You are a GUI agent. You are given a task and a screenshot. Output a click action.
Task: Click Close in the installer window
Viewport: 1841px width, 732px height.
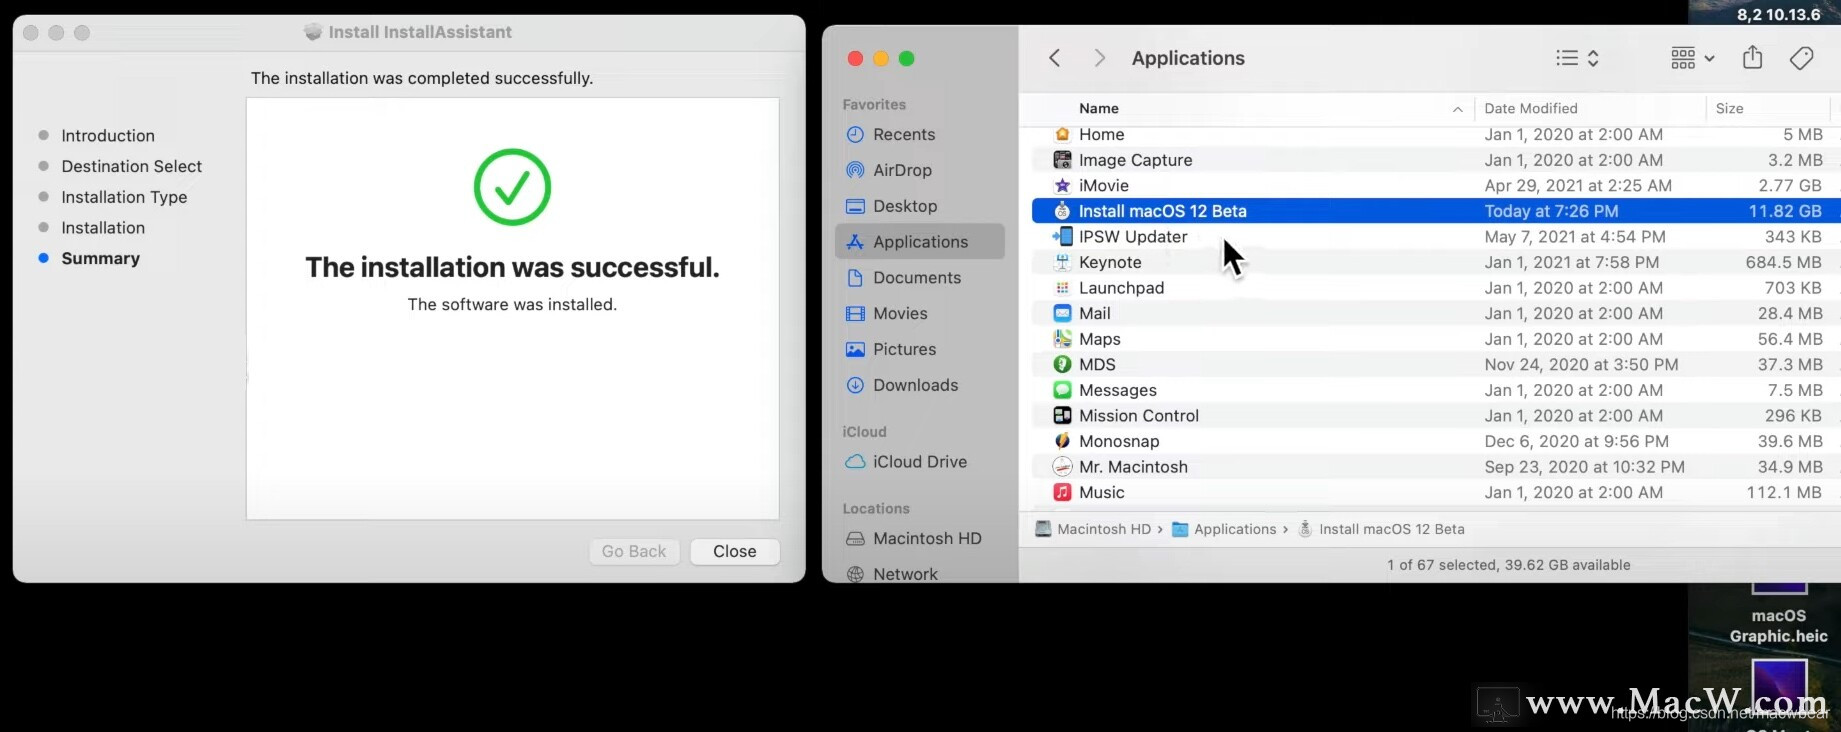pyautogui.click(x=735, y=551)
